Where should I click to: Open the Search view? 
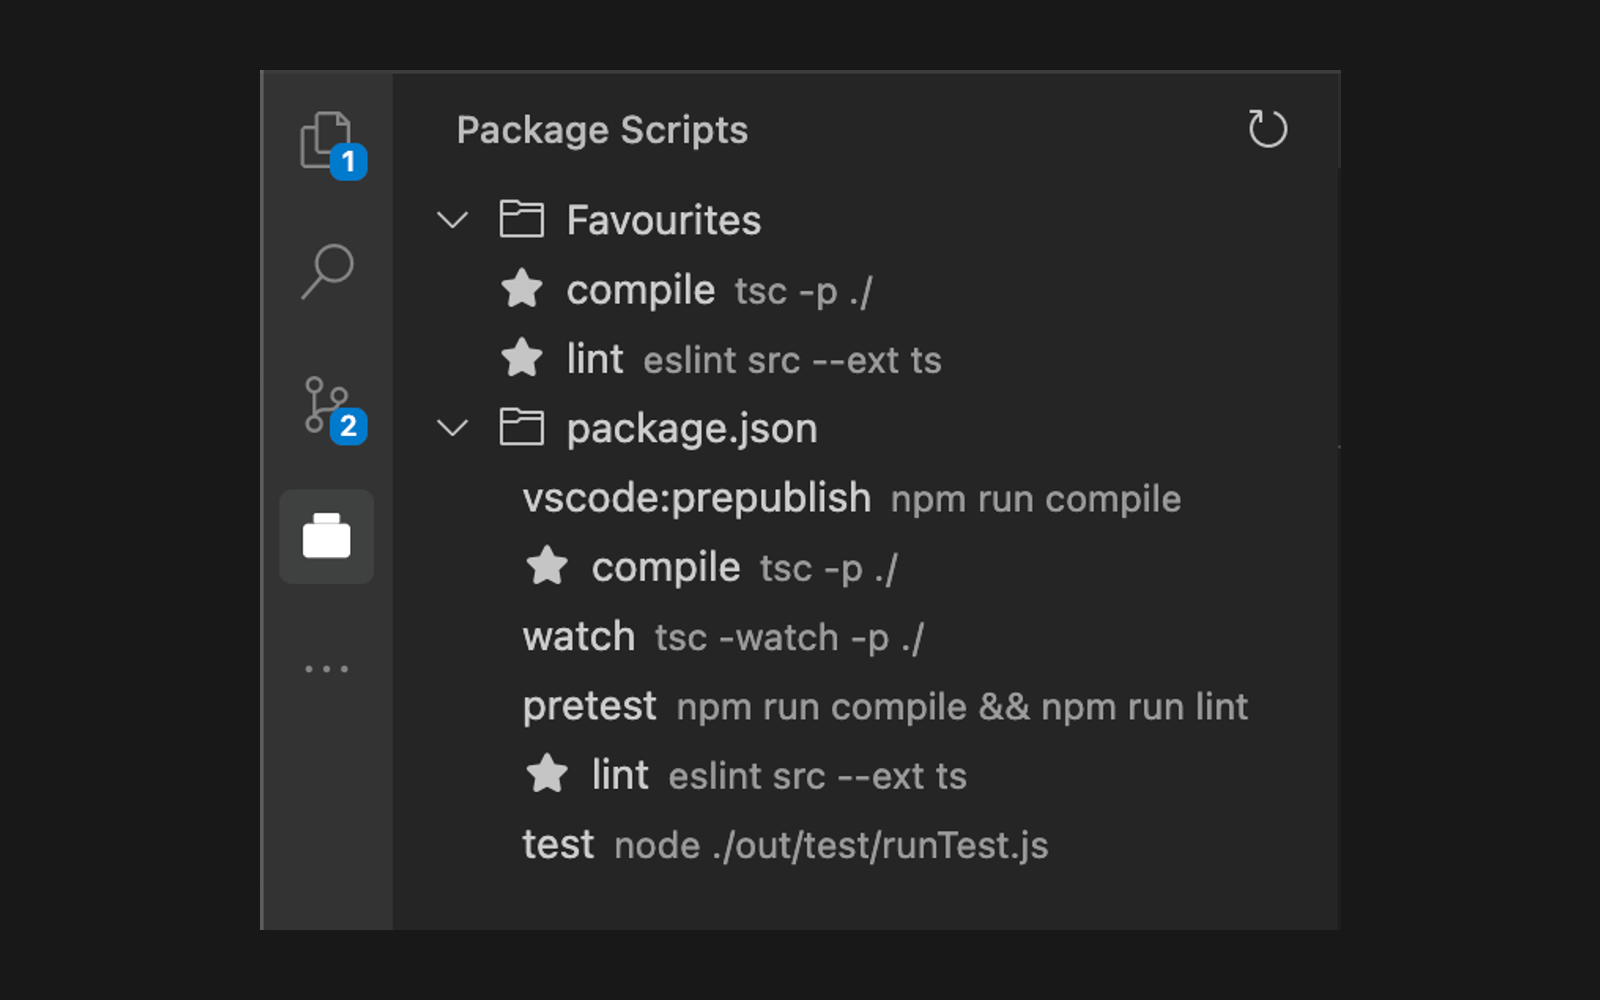pos(327,271)
